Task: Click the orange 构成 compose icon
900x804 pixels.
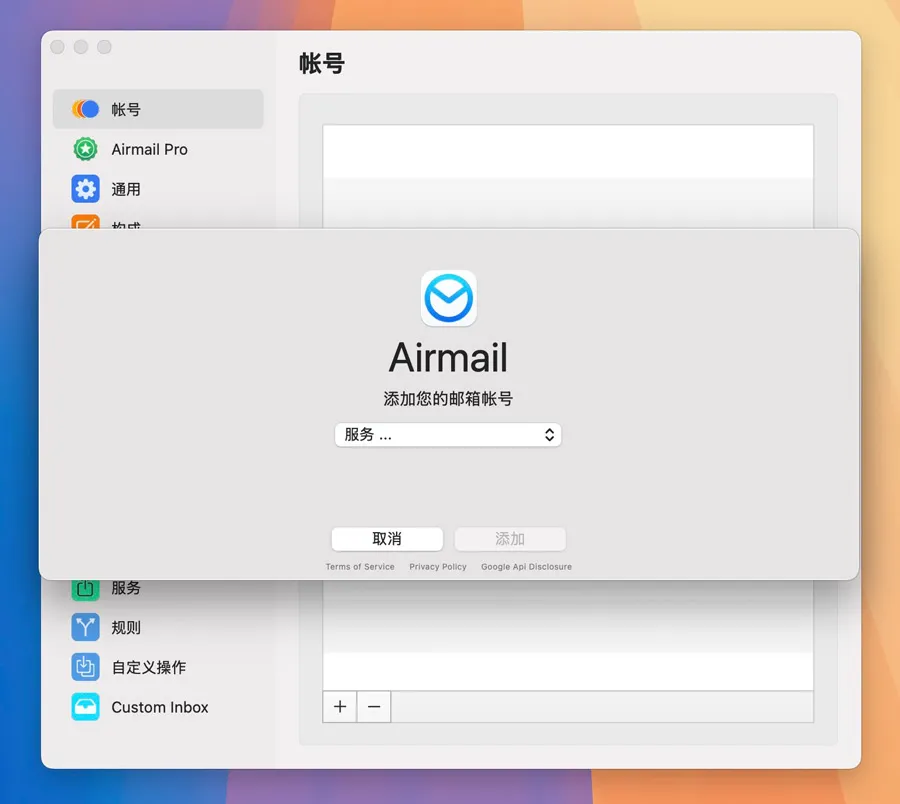Action: [x=86, y=223]
